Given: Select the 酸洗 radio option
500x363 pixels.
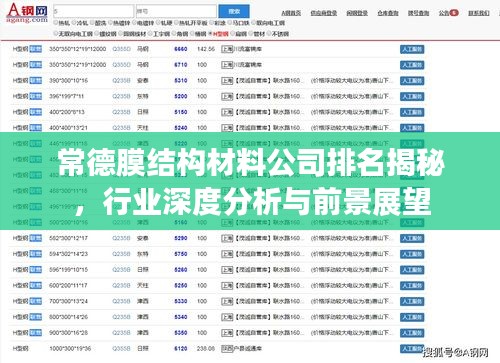Looking at the screenshot, I should click(92, 23).
